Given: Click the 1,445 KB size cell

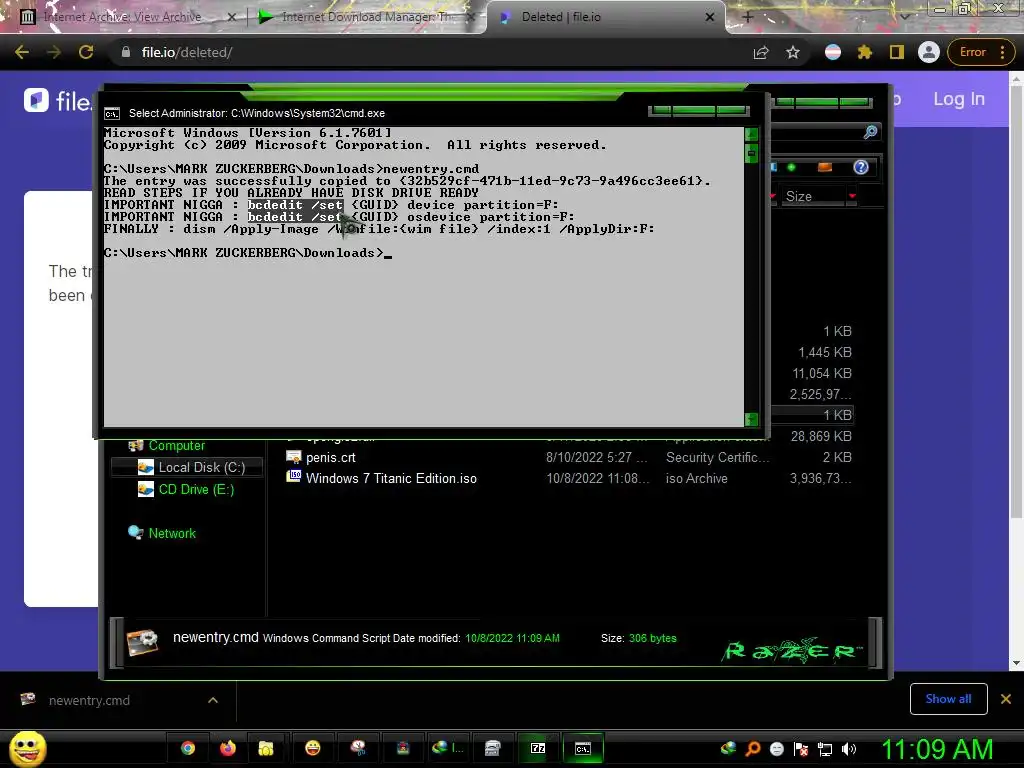Looking at the screenshot, I should tap(824, 352).
